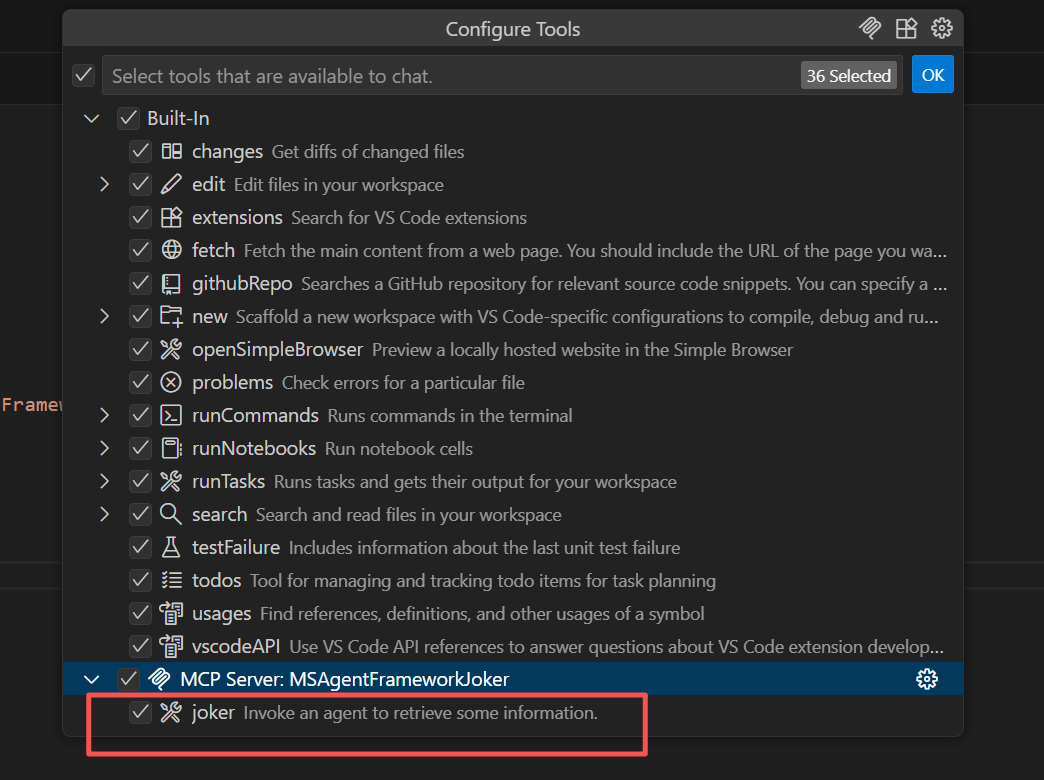Toggle the select-all checkbox beside search field
The height and width of the screenshot is (780, 1044).
click(84, 75)
